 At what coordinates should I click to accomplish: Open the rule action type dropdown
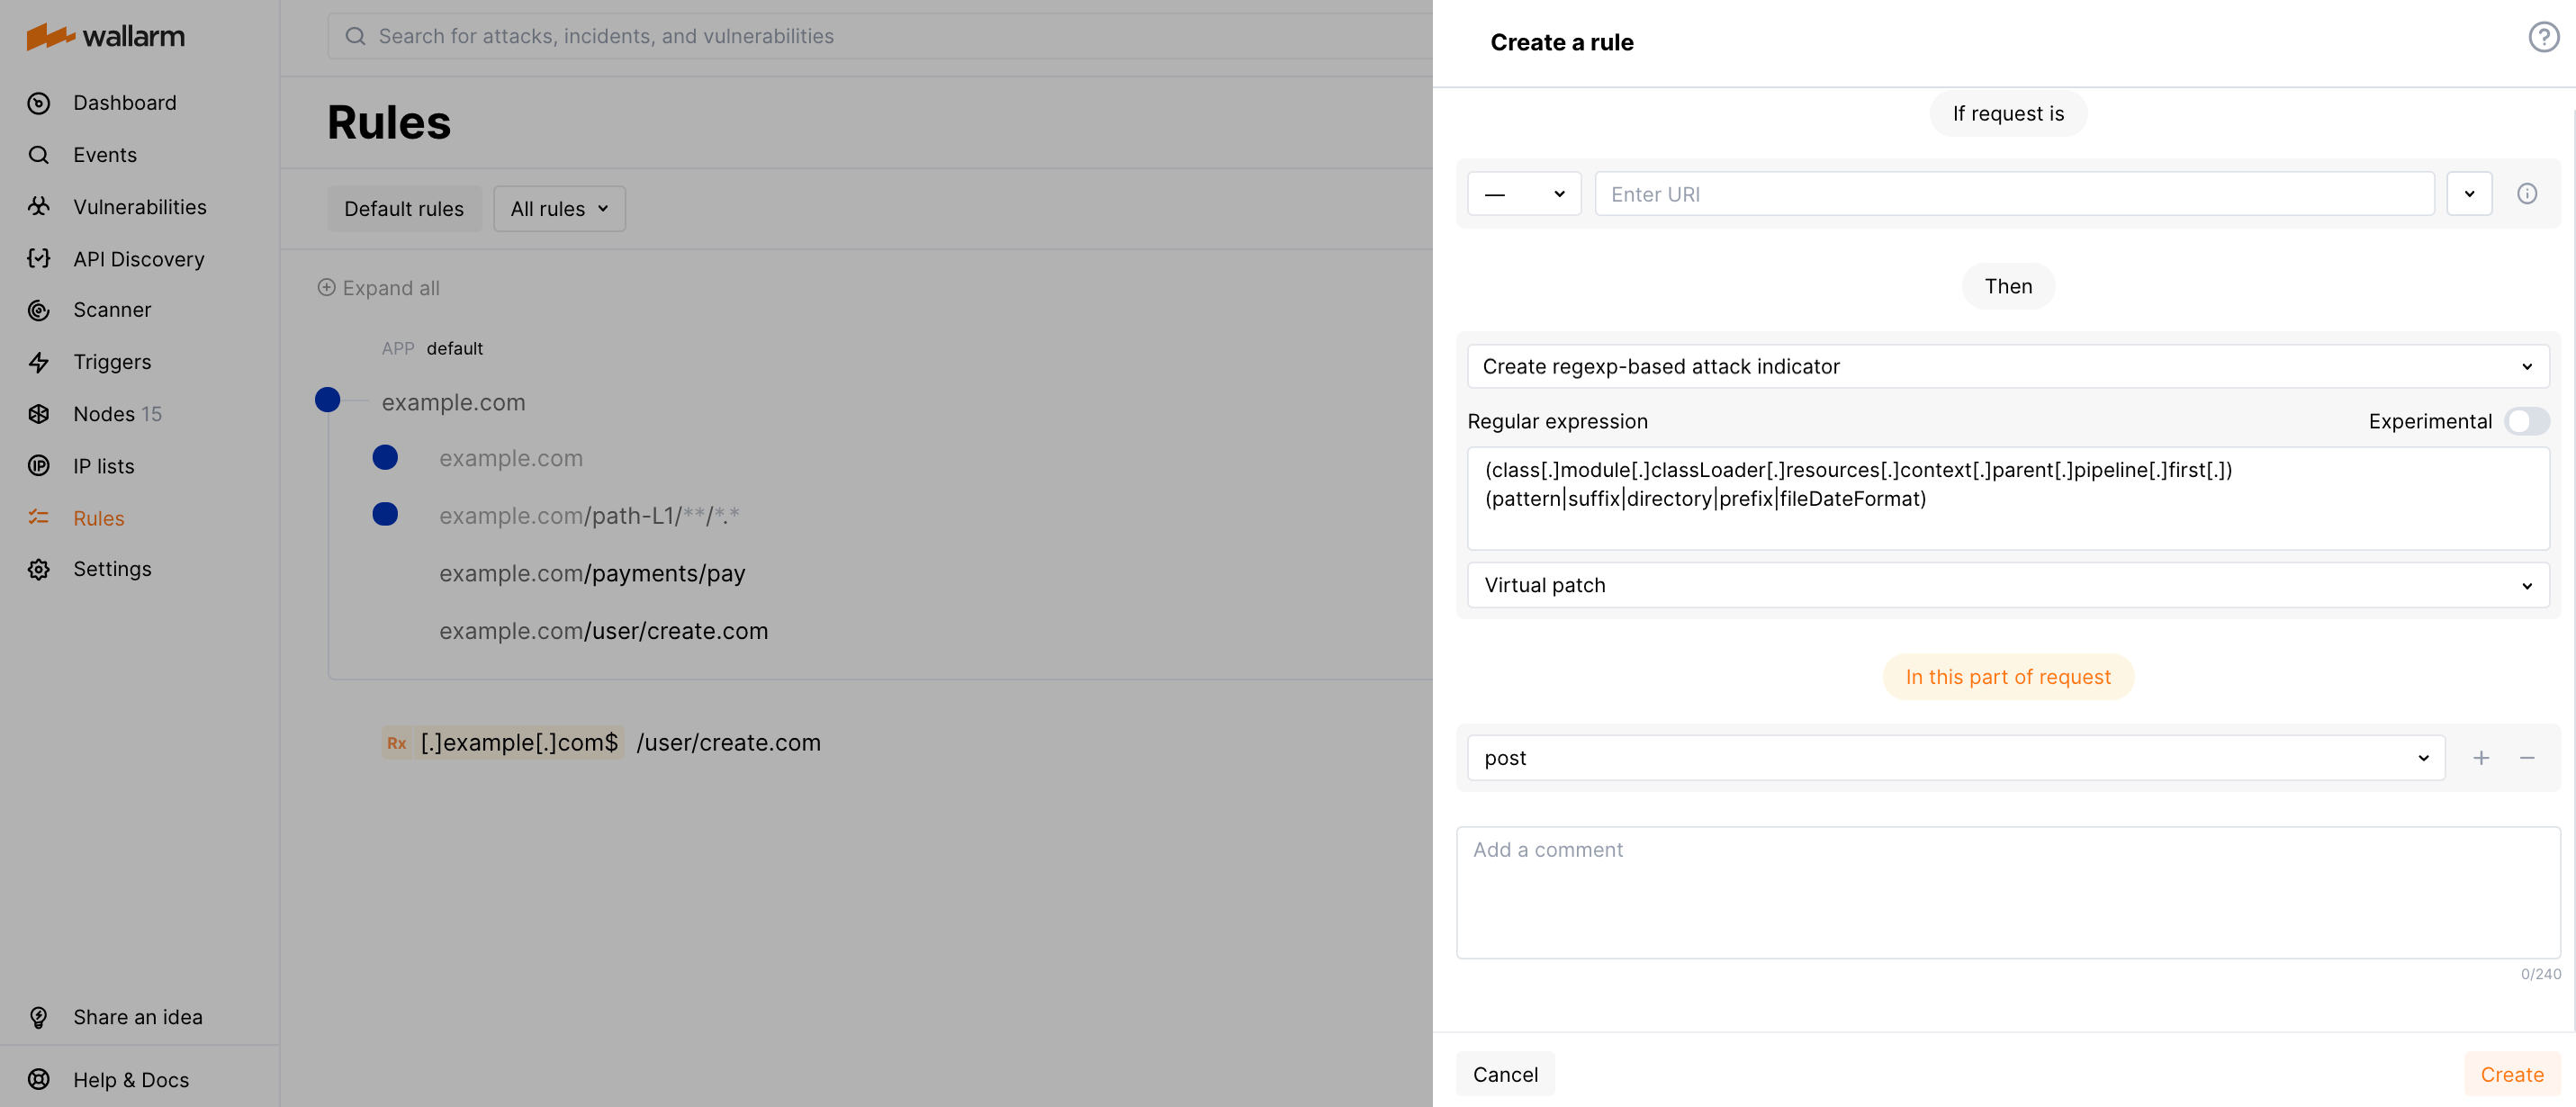pos(2008,367)
